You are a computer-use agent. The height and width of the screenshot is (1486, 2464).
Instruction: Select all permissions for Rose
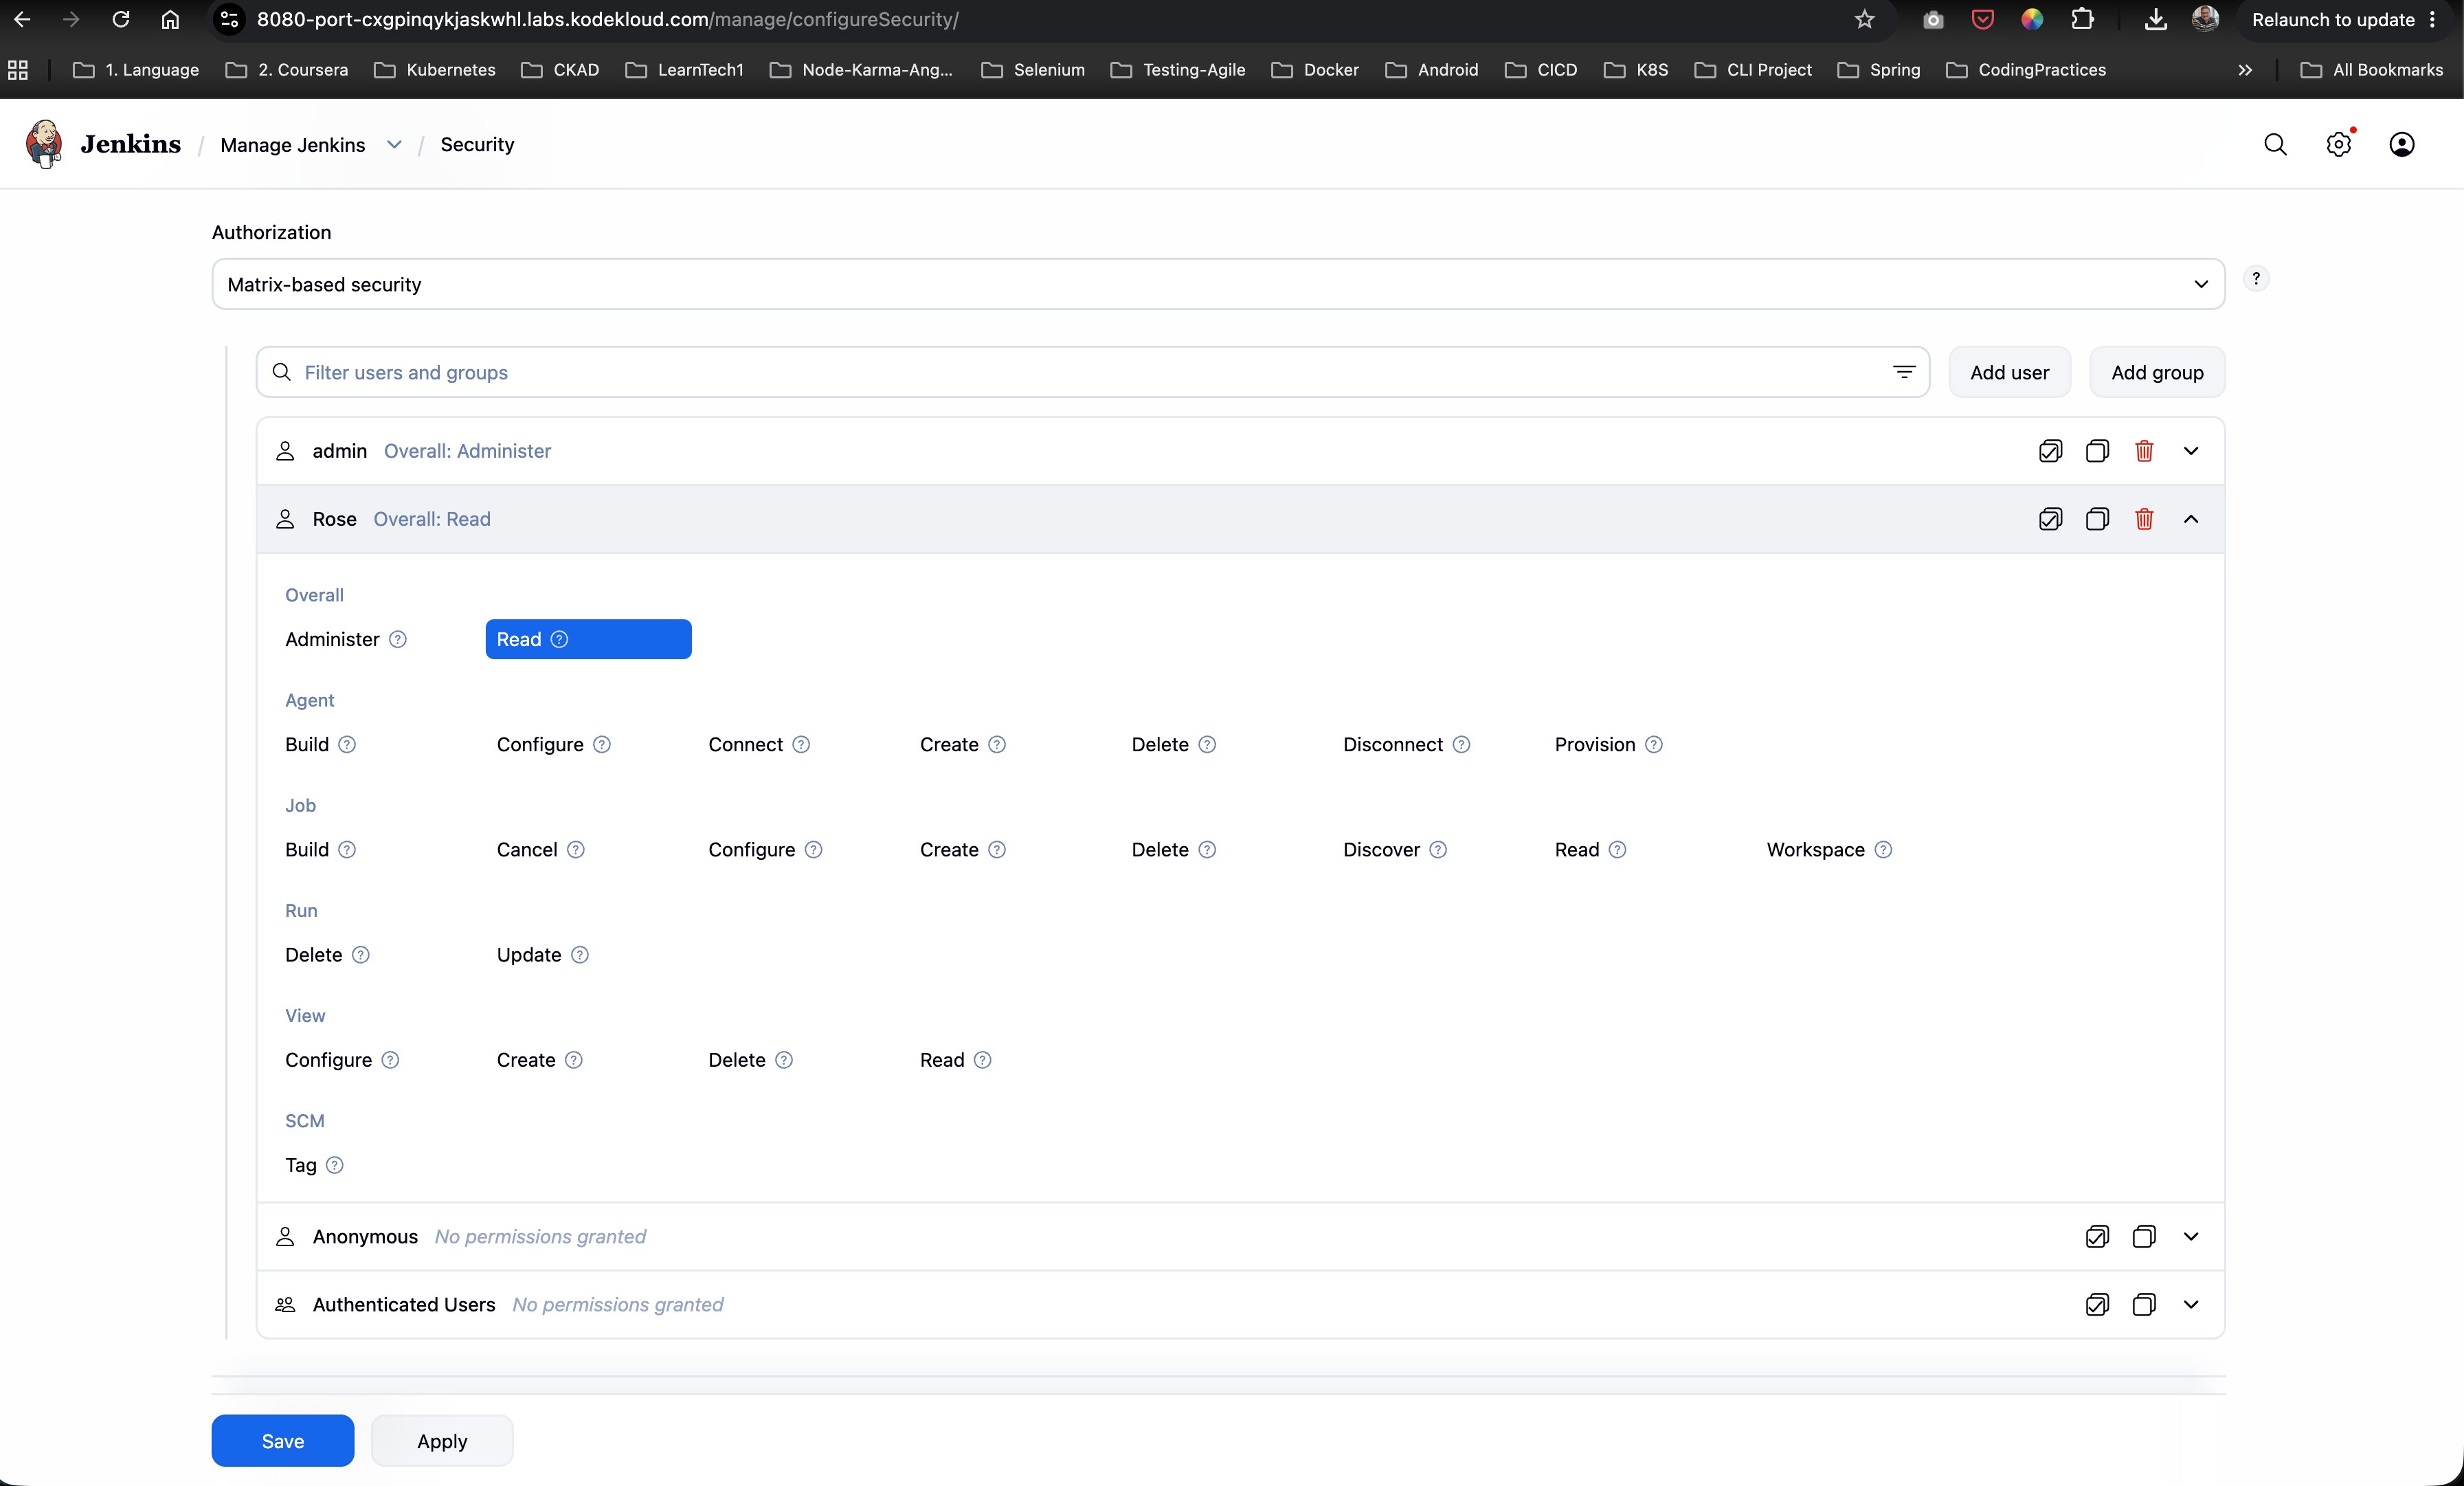[x=2050, y=519]
